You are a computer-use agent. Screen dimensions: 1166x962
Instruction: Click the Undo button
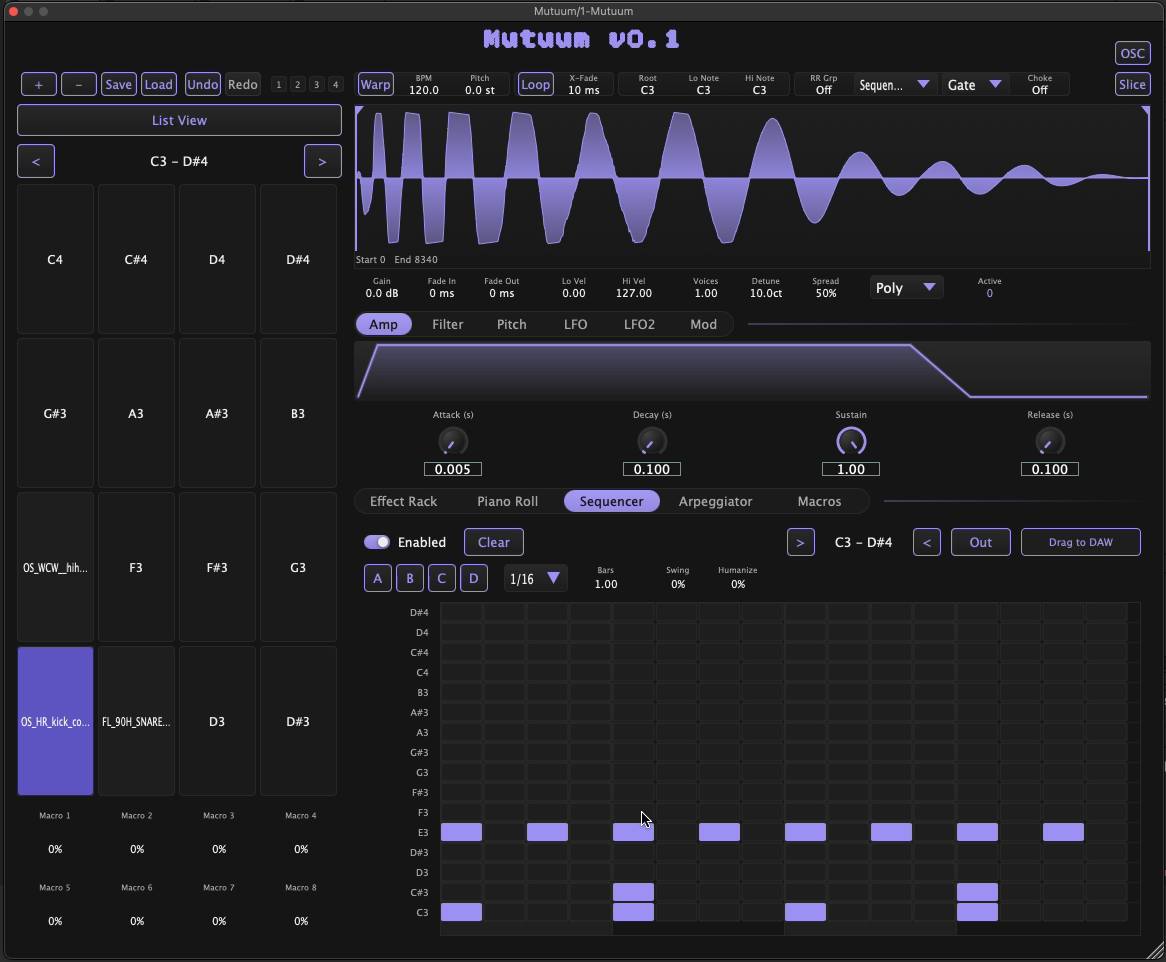[203, 84]
